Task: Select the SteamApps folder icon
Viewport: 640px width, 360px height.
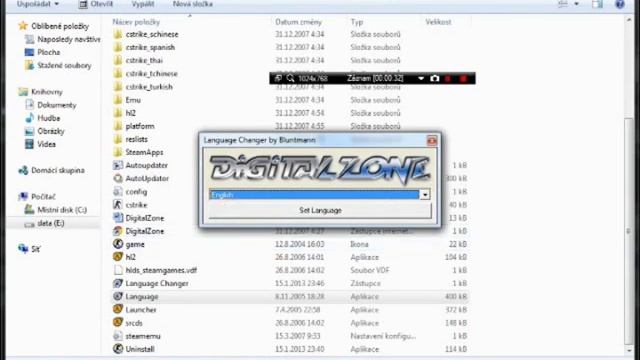Action: (118, 152)
